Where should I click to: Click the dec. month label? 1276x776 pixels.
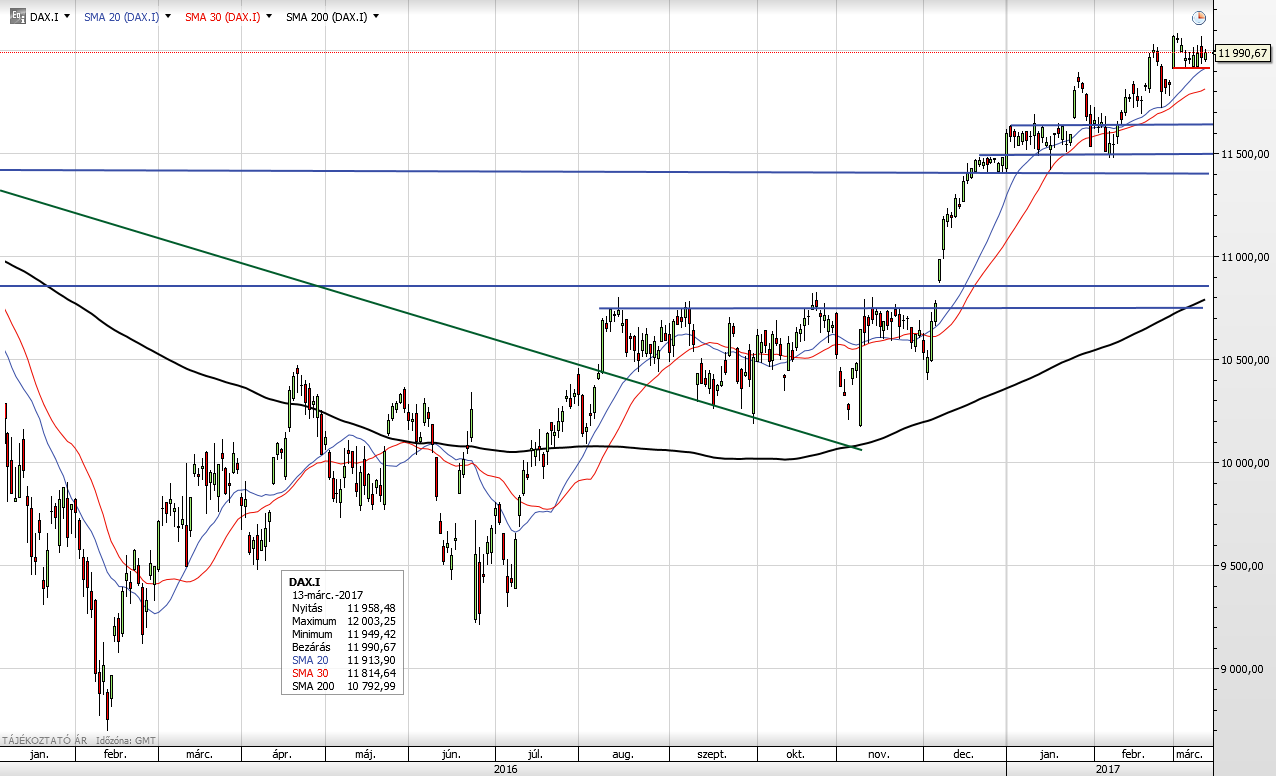(964, 754)
